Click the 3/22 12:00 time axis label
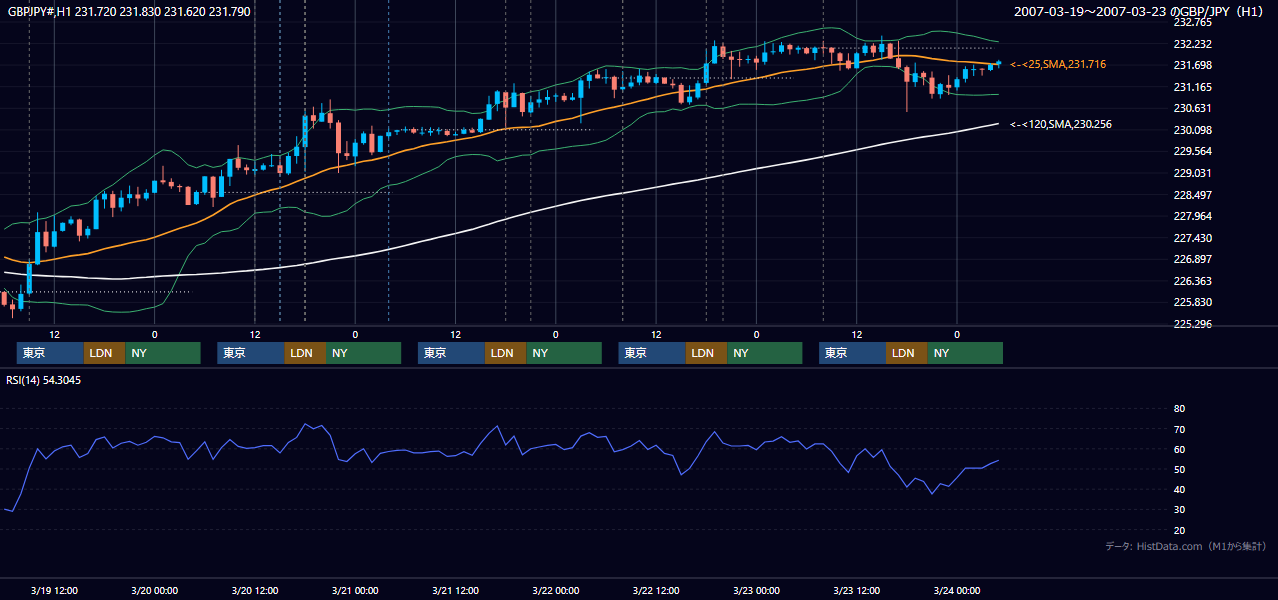 click(656, 590)
